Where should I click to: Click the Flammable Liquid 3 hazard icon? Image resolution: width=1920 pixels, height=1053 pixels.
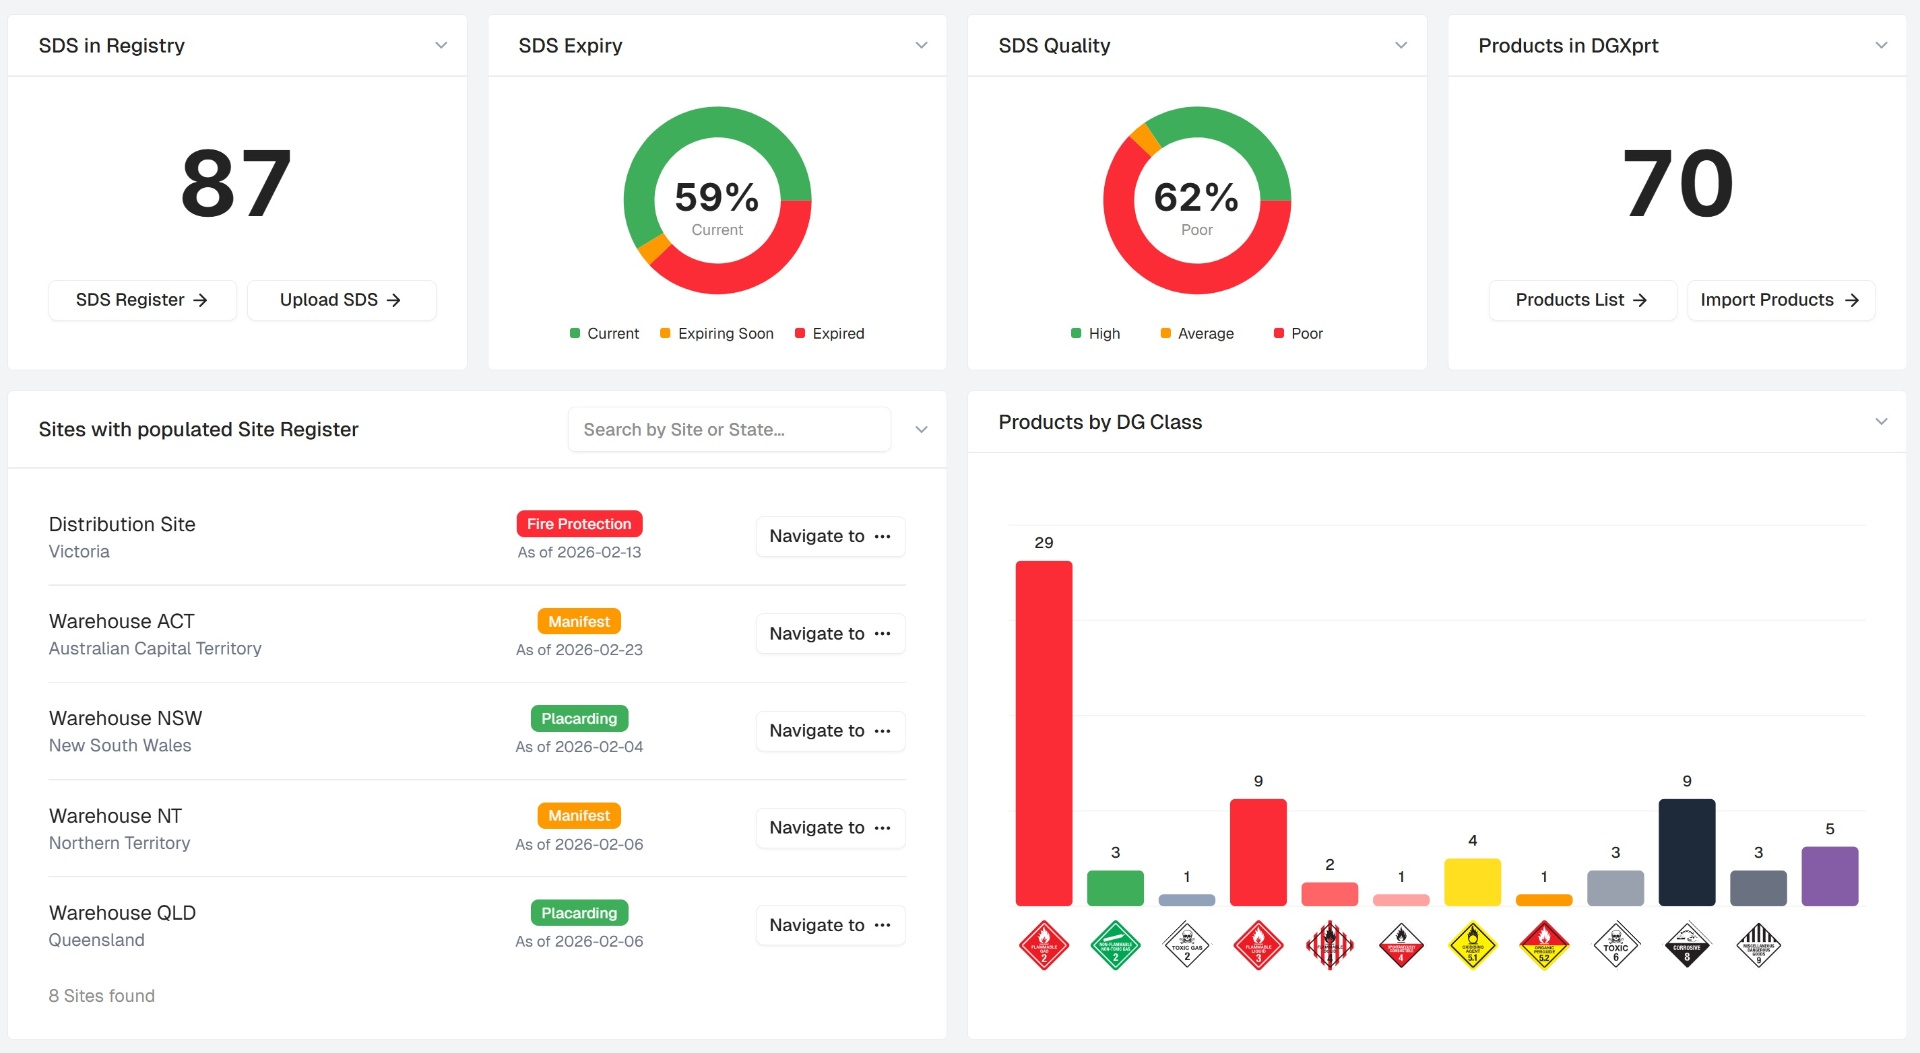pos(1258,945)
